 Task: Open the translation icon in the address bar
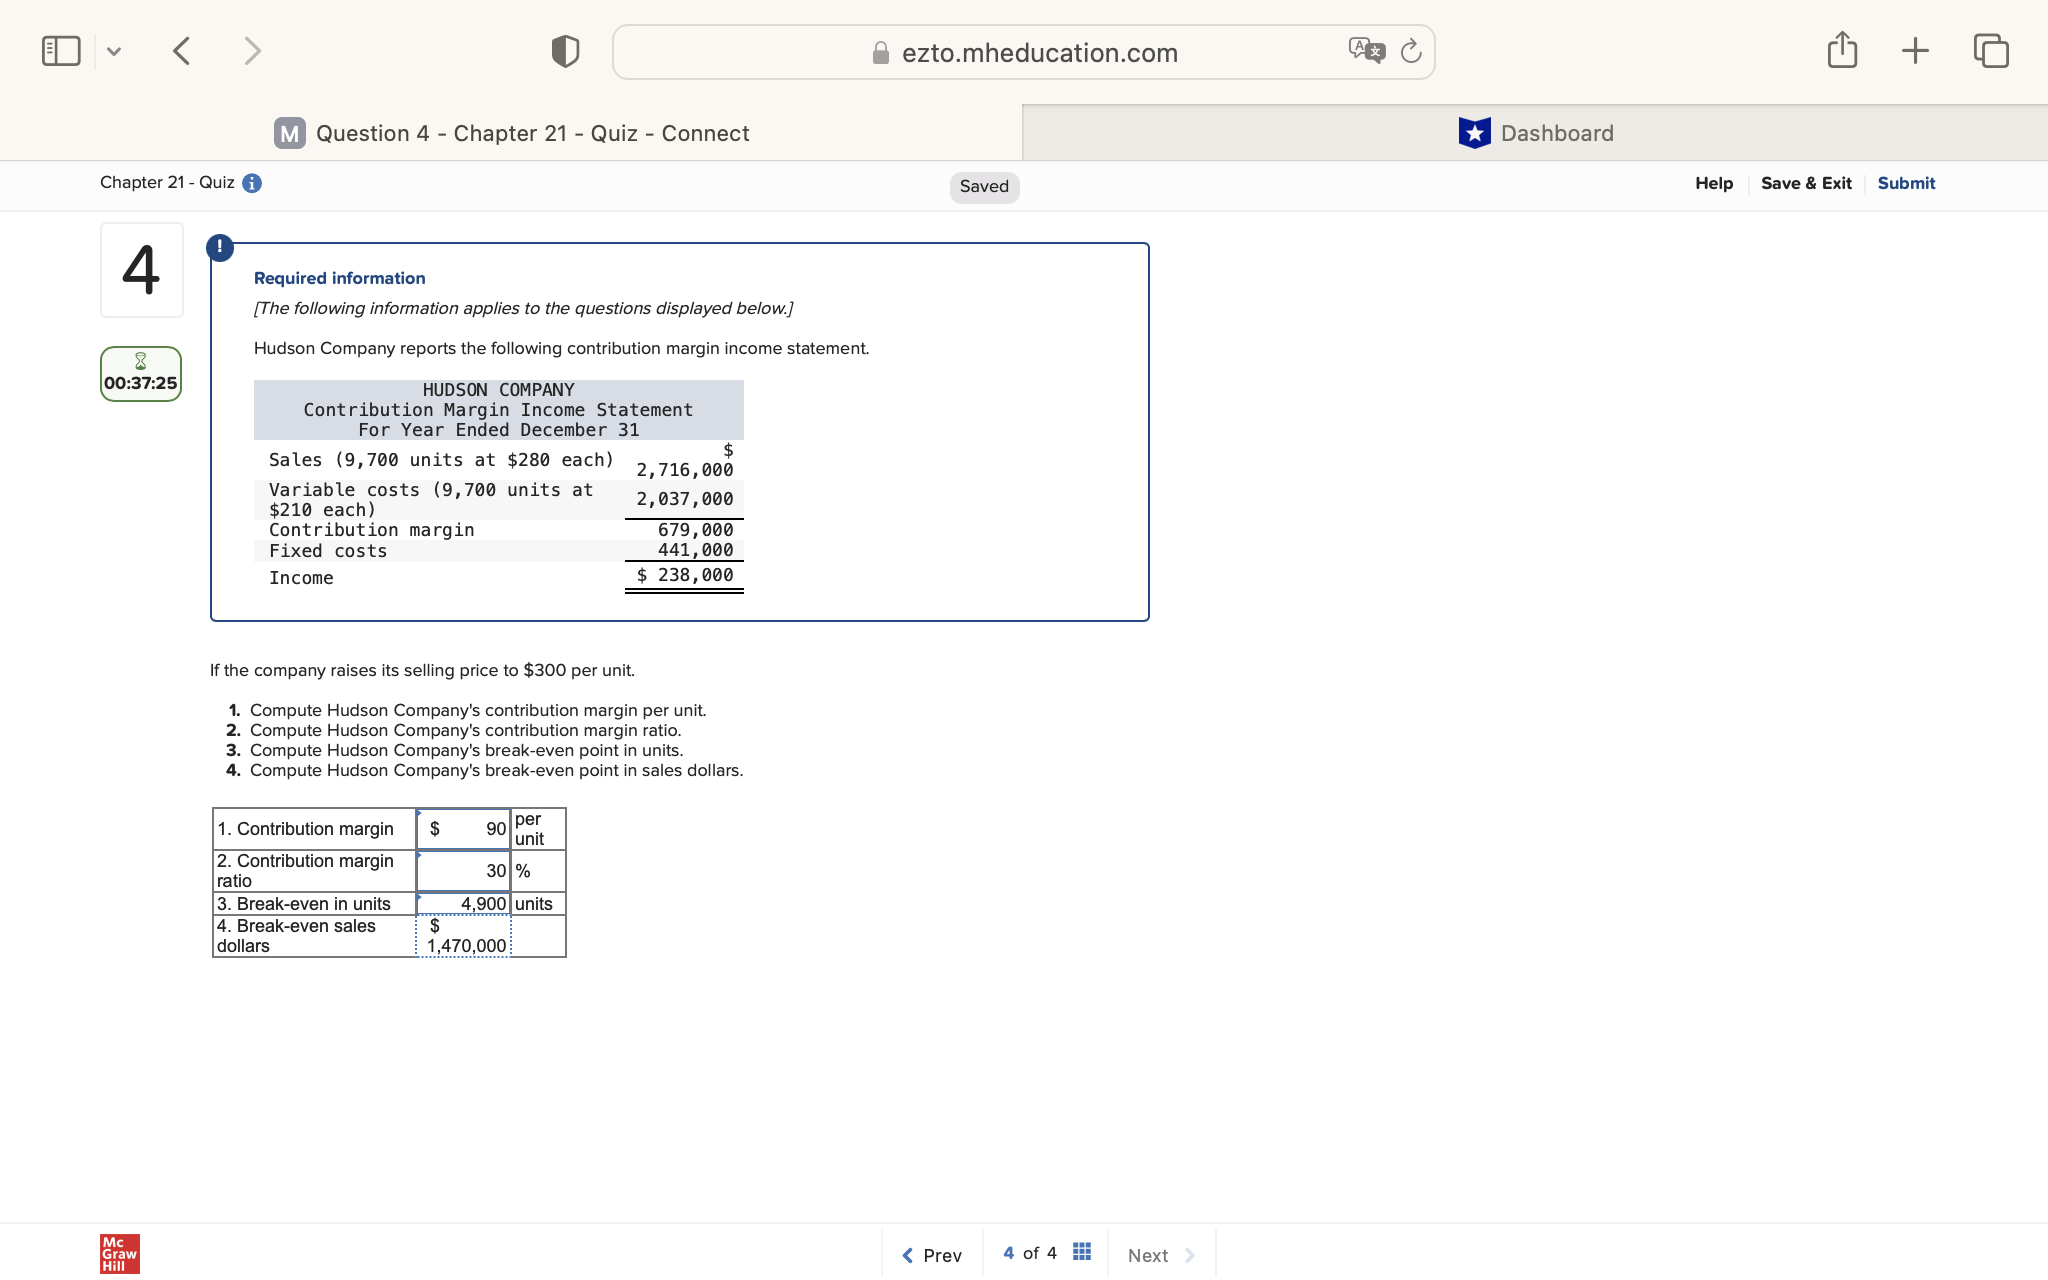1367,51
